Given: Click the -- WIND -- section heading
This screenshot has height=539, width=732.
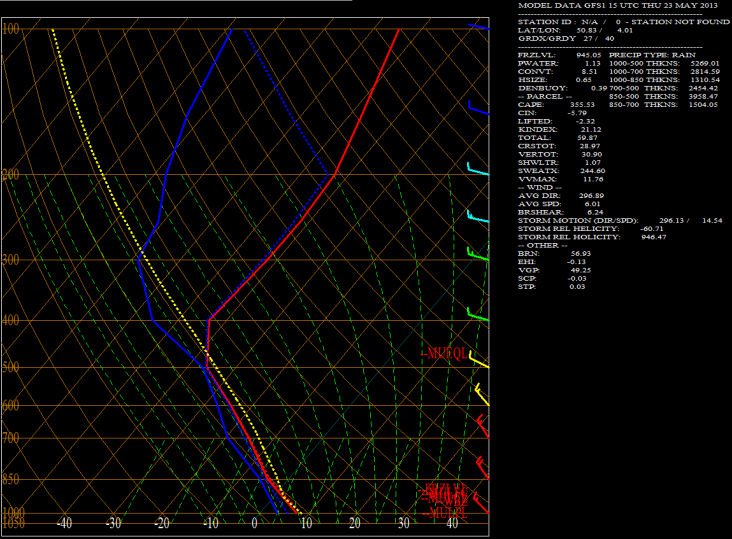Looking at the screenshot, I should coord(540,188).
